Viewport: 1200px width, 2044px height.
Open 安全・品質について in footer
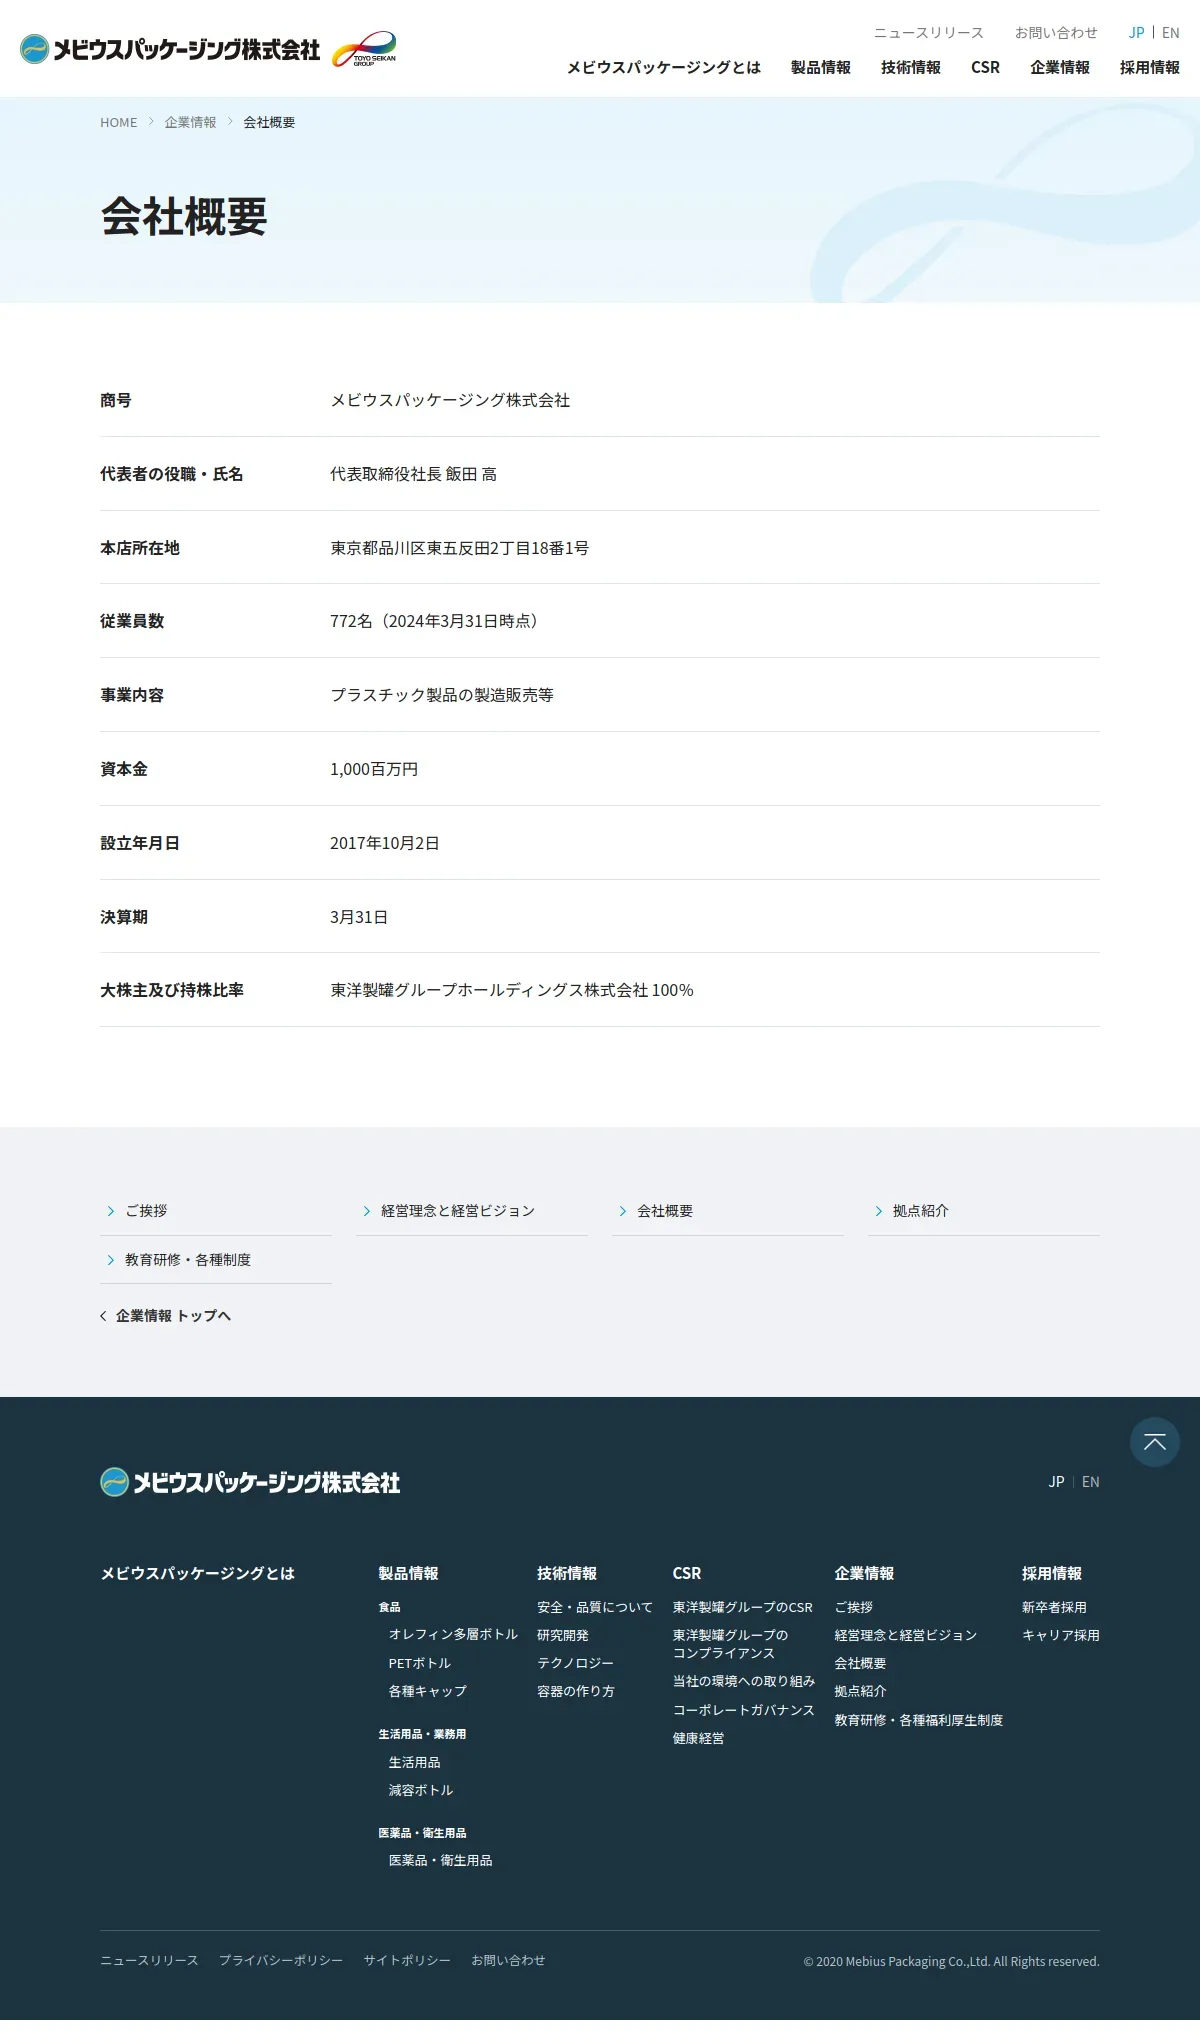point(595,1607)
